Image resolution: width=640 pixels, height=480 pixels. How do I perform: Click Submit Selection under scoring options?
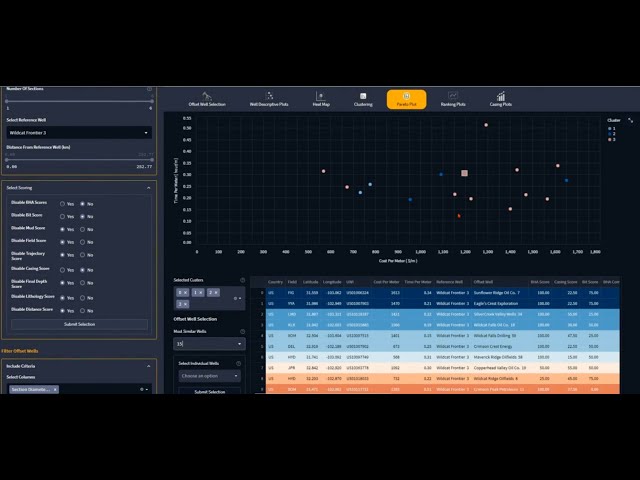(79, 324)
